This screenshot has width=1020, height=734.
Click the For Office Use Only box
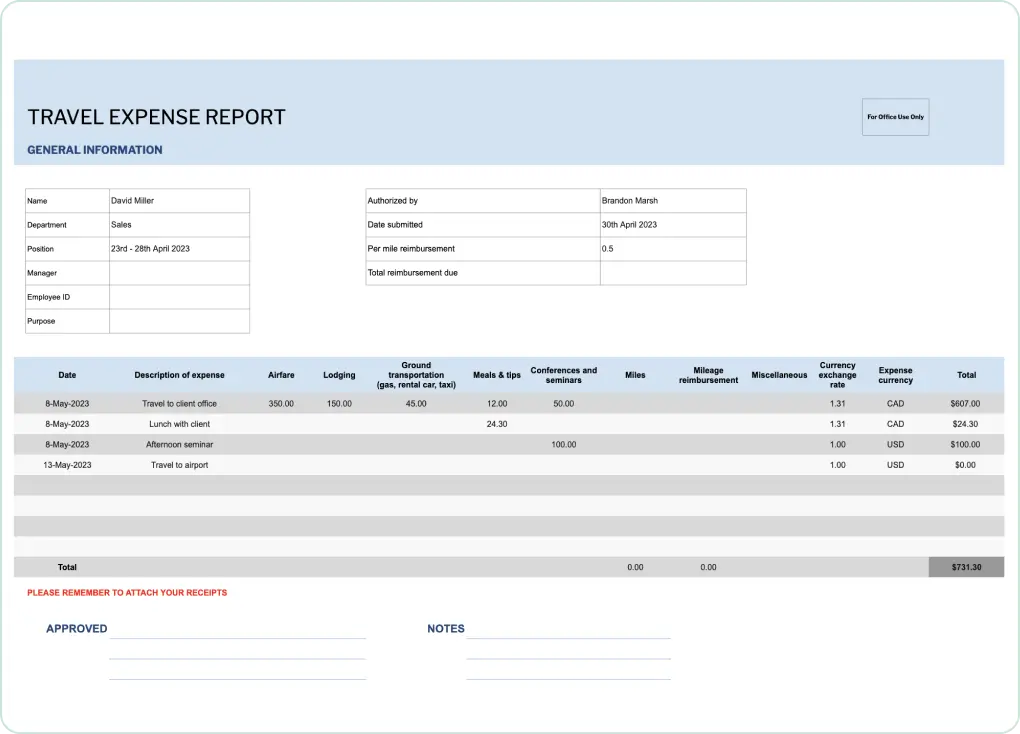point(895,117)
